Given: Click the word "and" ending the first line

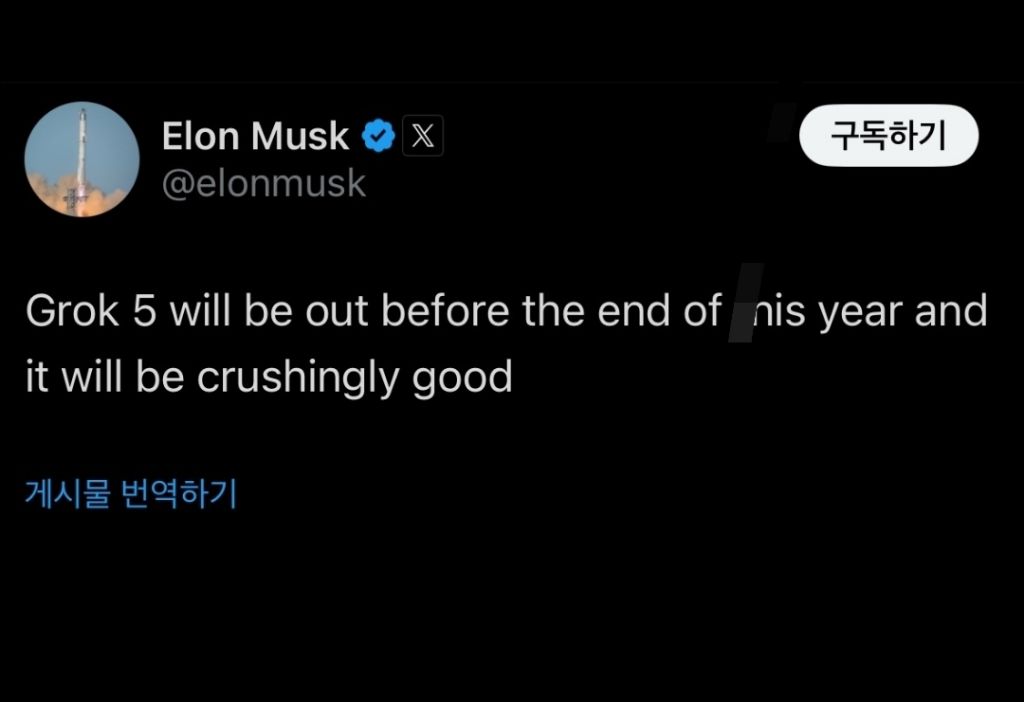Looking at the screenshot, I should 951,312.
